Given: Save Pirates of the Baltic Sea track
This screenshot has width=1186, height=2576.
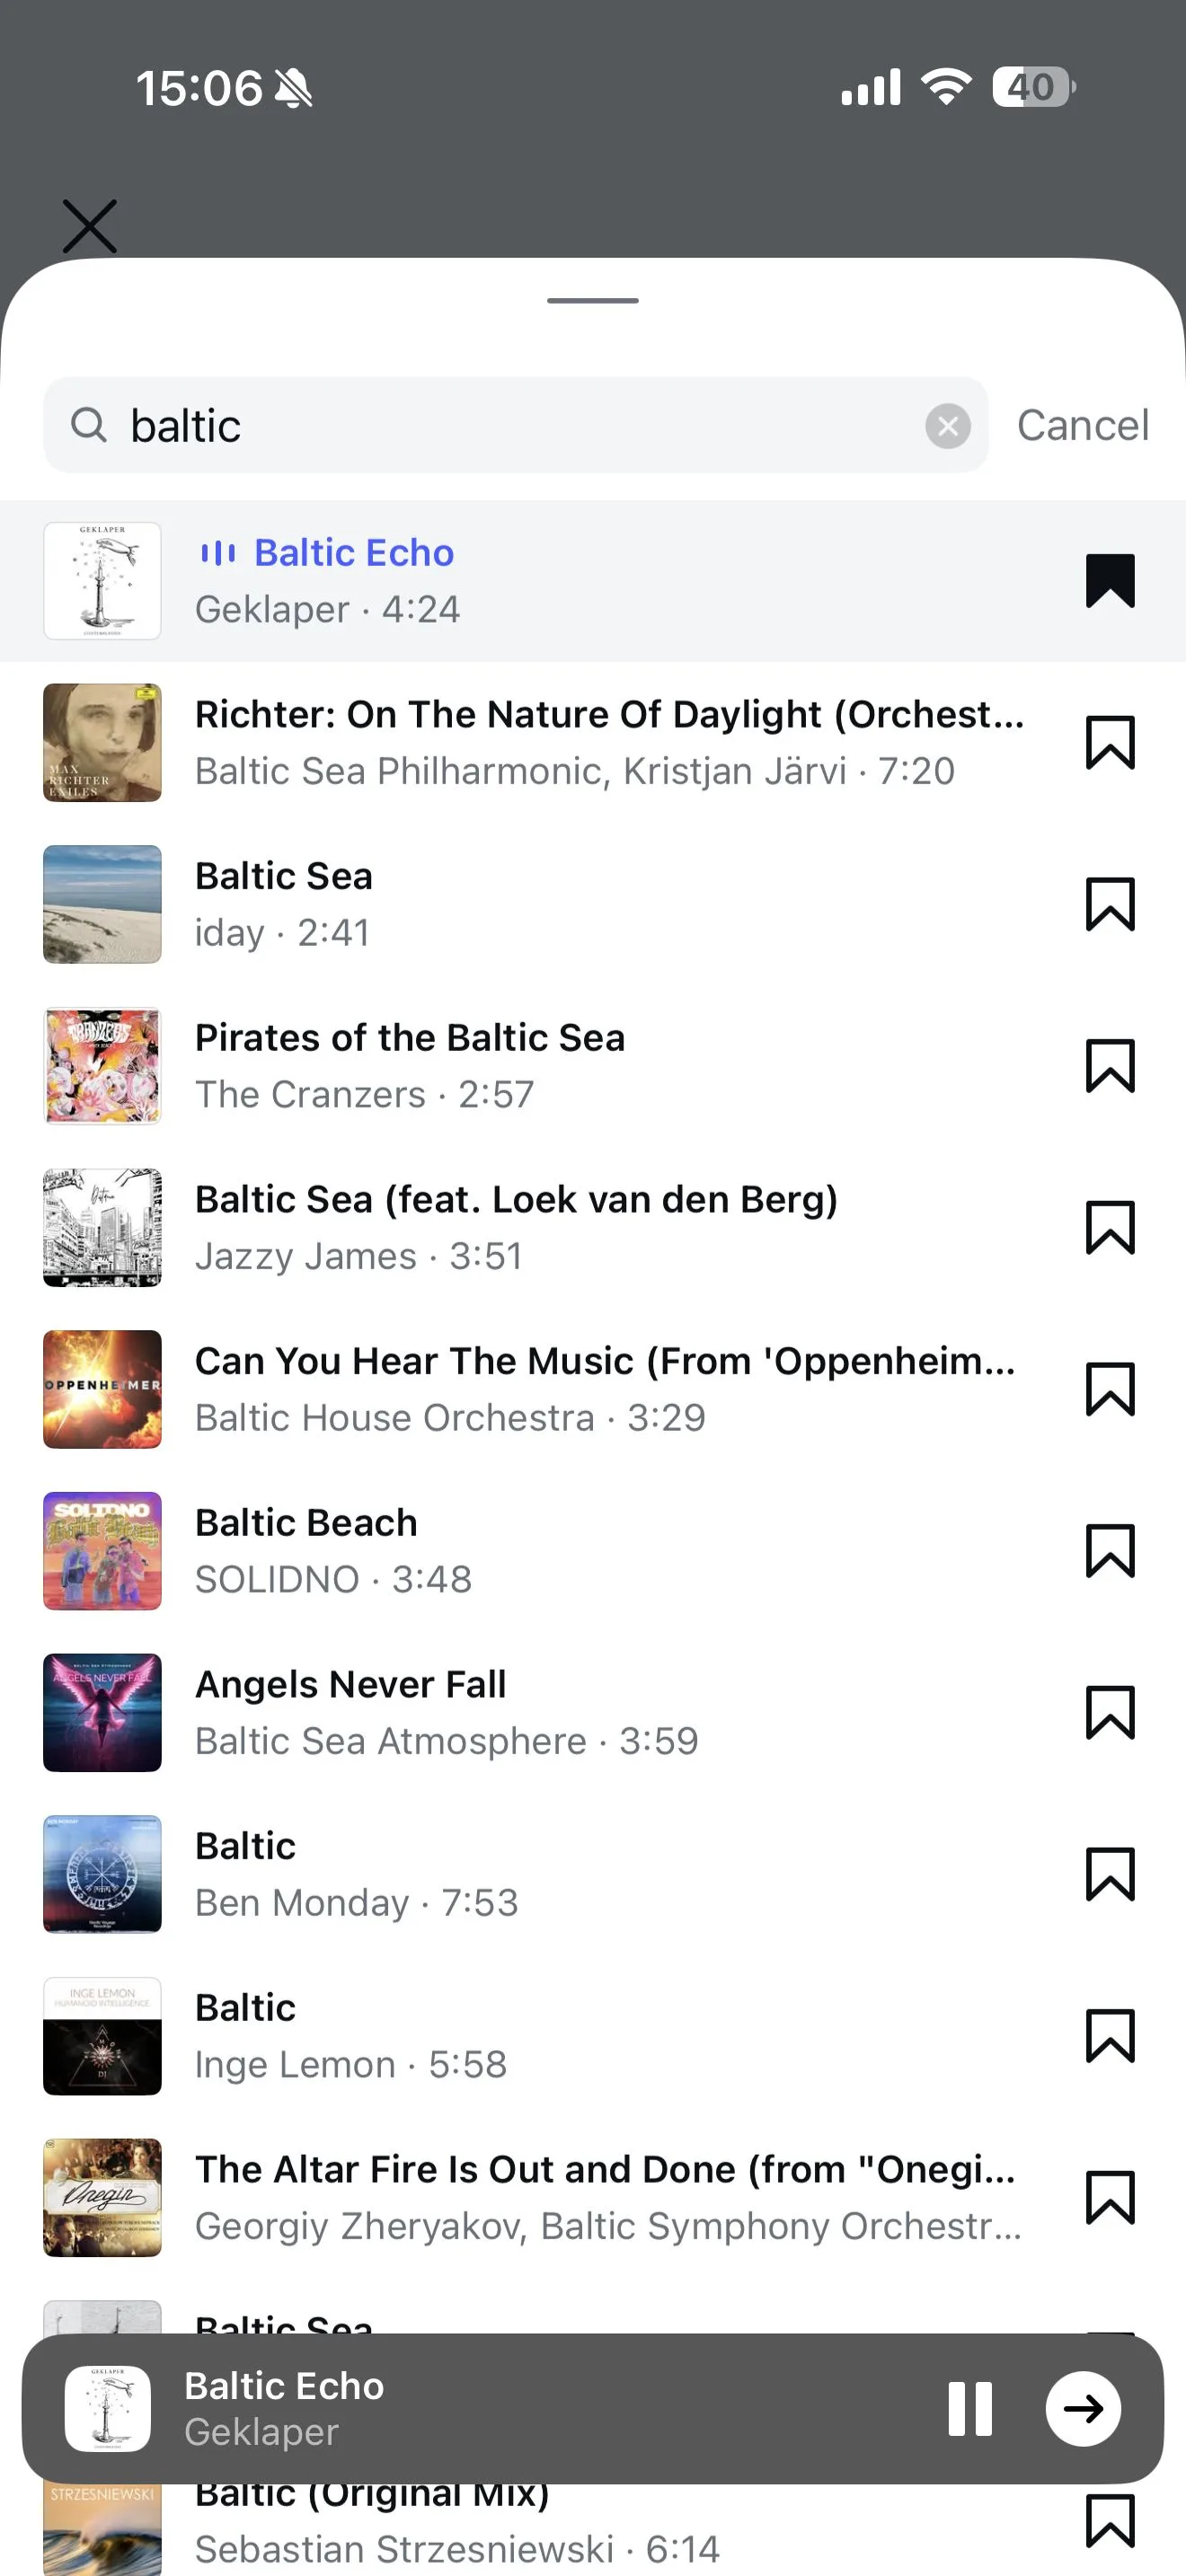Looking at the screenshot, I should click(x=1110, y=1066).
